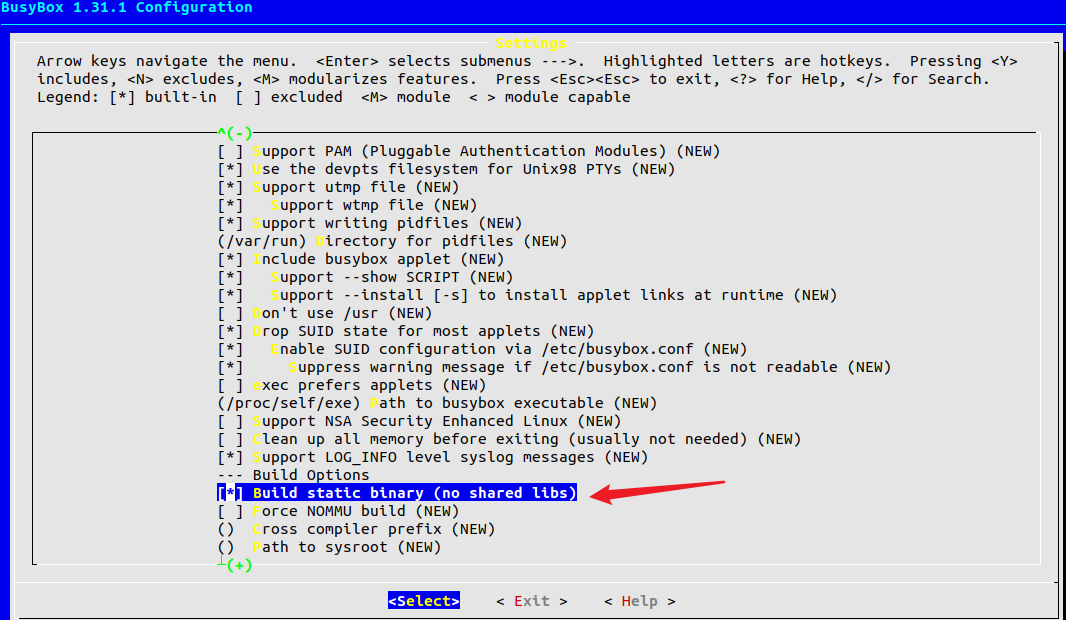Image resolution: width=1066 pixels, height=620 pixels.
Task: Select the Build Options section header
Action: click(293, 475)
